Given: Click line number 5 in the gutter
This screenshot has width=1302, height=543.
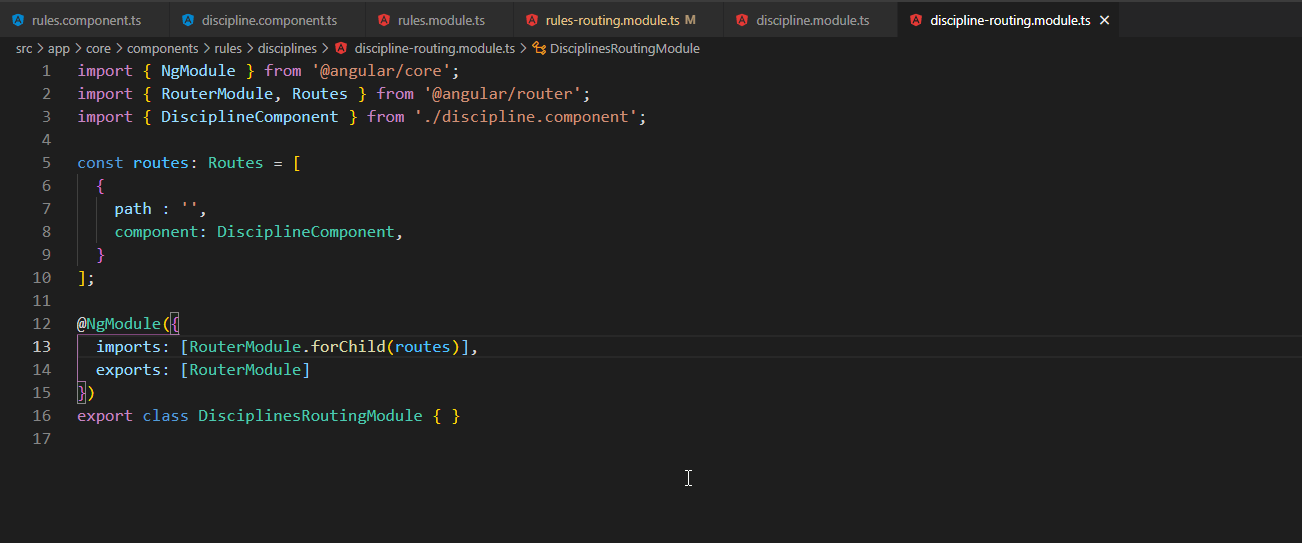Looking at the screenshot, I should click(x=46, y=163).
